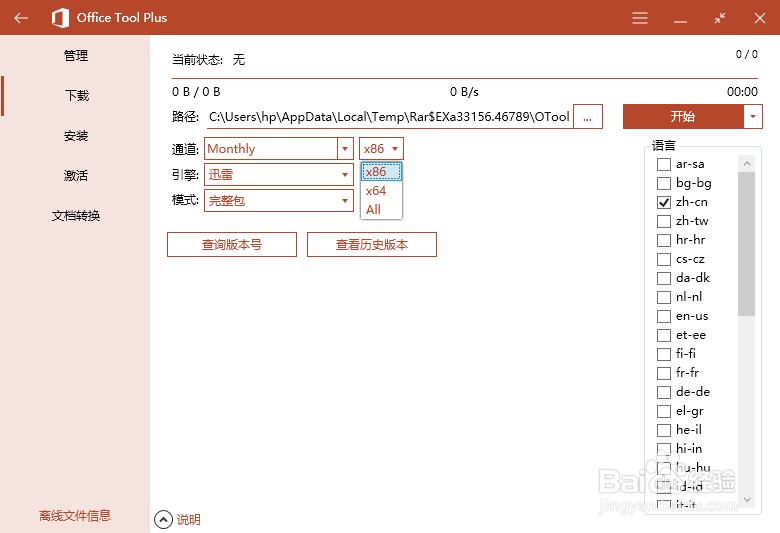This screenshot has height=533, width=780.
Task: Click the language list scroll up arrow
Action: click(x=747, y=163)
